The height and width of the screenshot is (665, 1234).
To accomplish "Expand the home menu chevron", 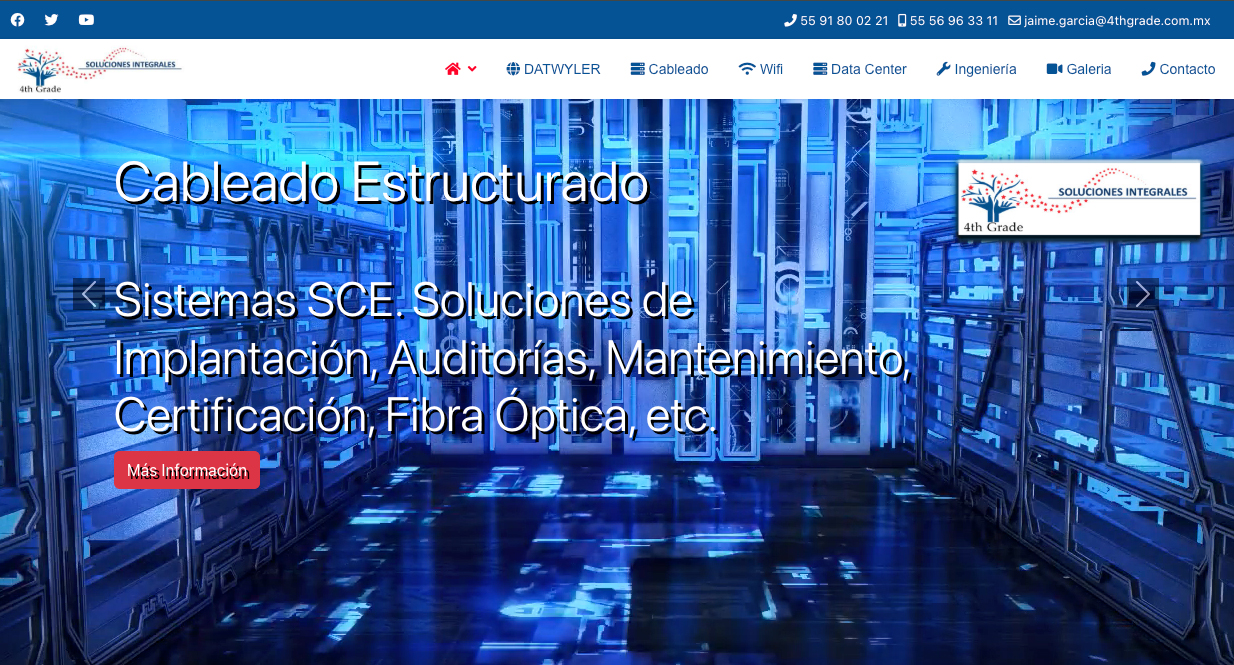I will coord(472,69).
